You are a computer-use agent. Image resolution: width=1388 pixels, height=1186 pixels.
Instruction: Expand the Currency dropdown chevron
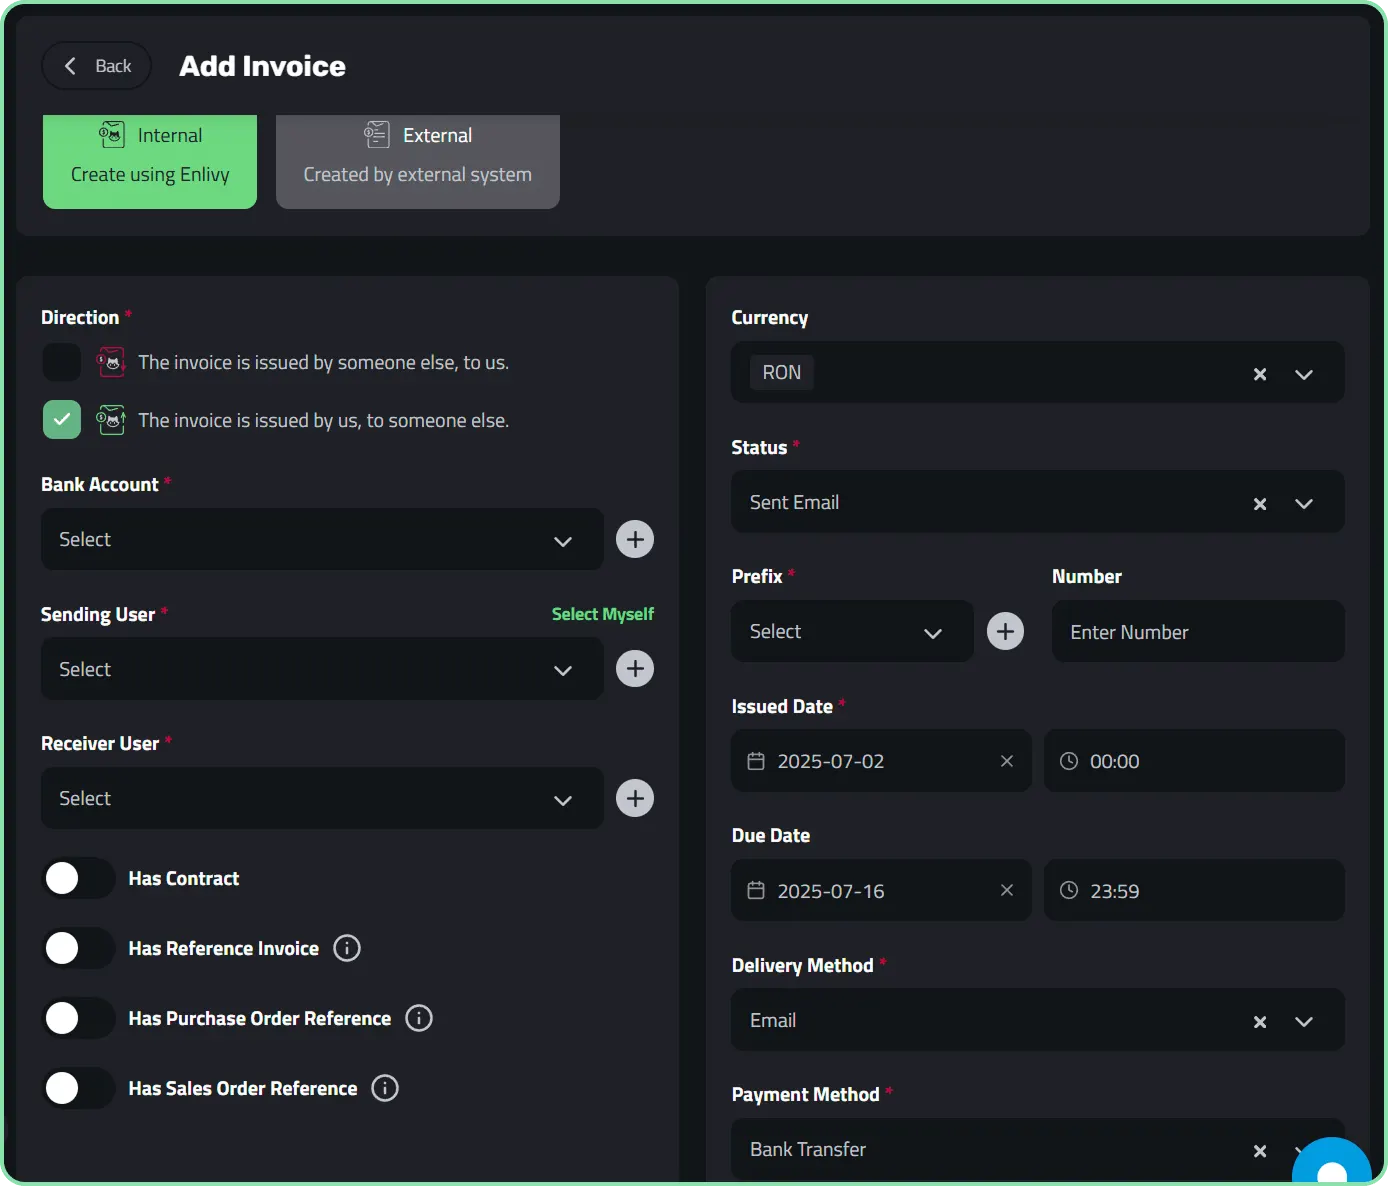click(1304, 374)
